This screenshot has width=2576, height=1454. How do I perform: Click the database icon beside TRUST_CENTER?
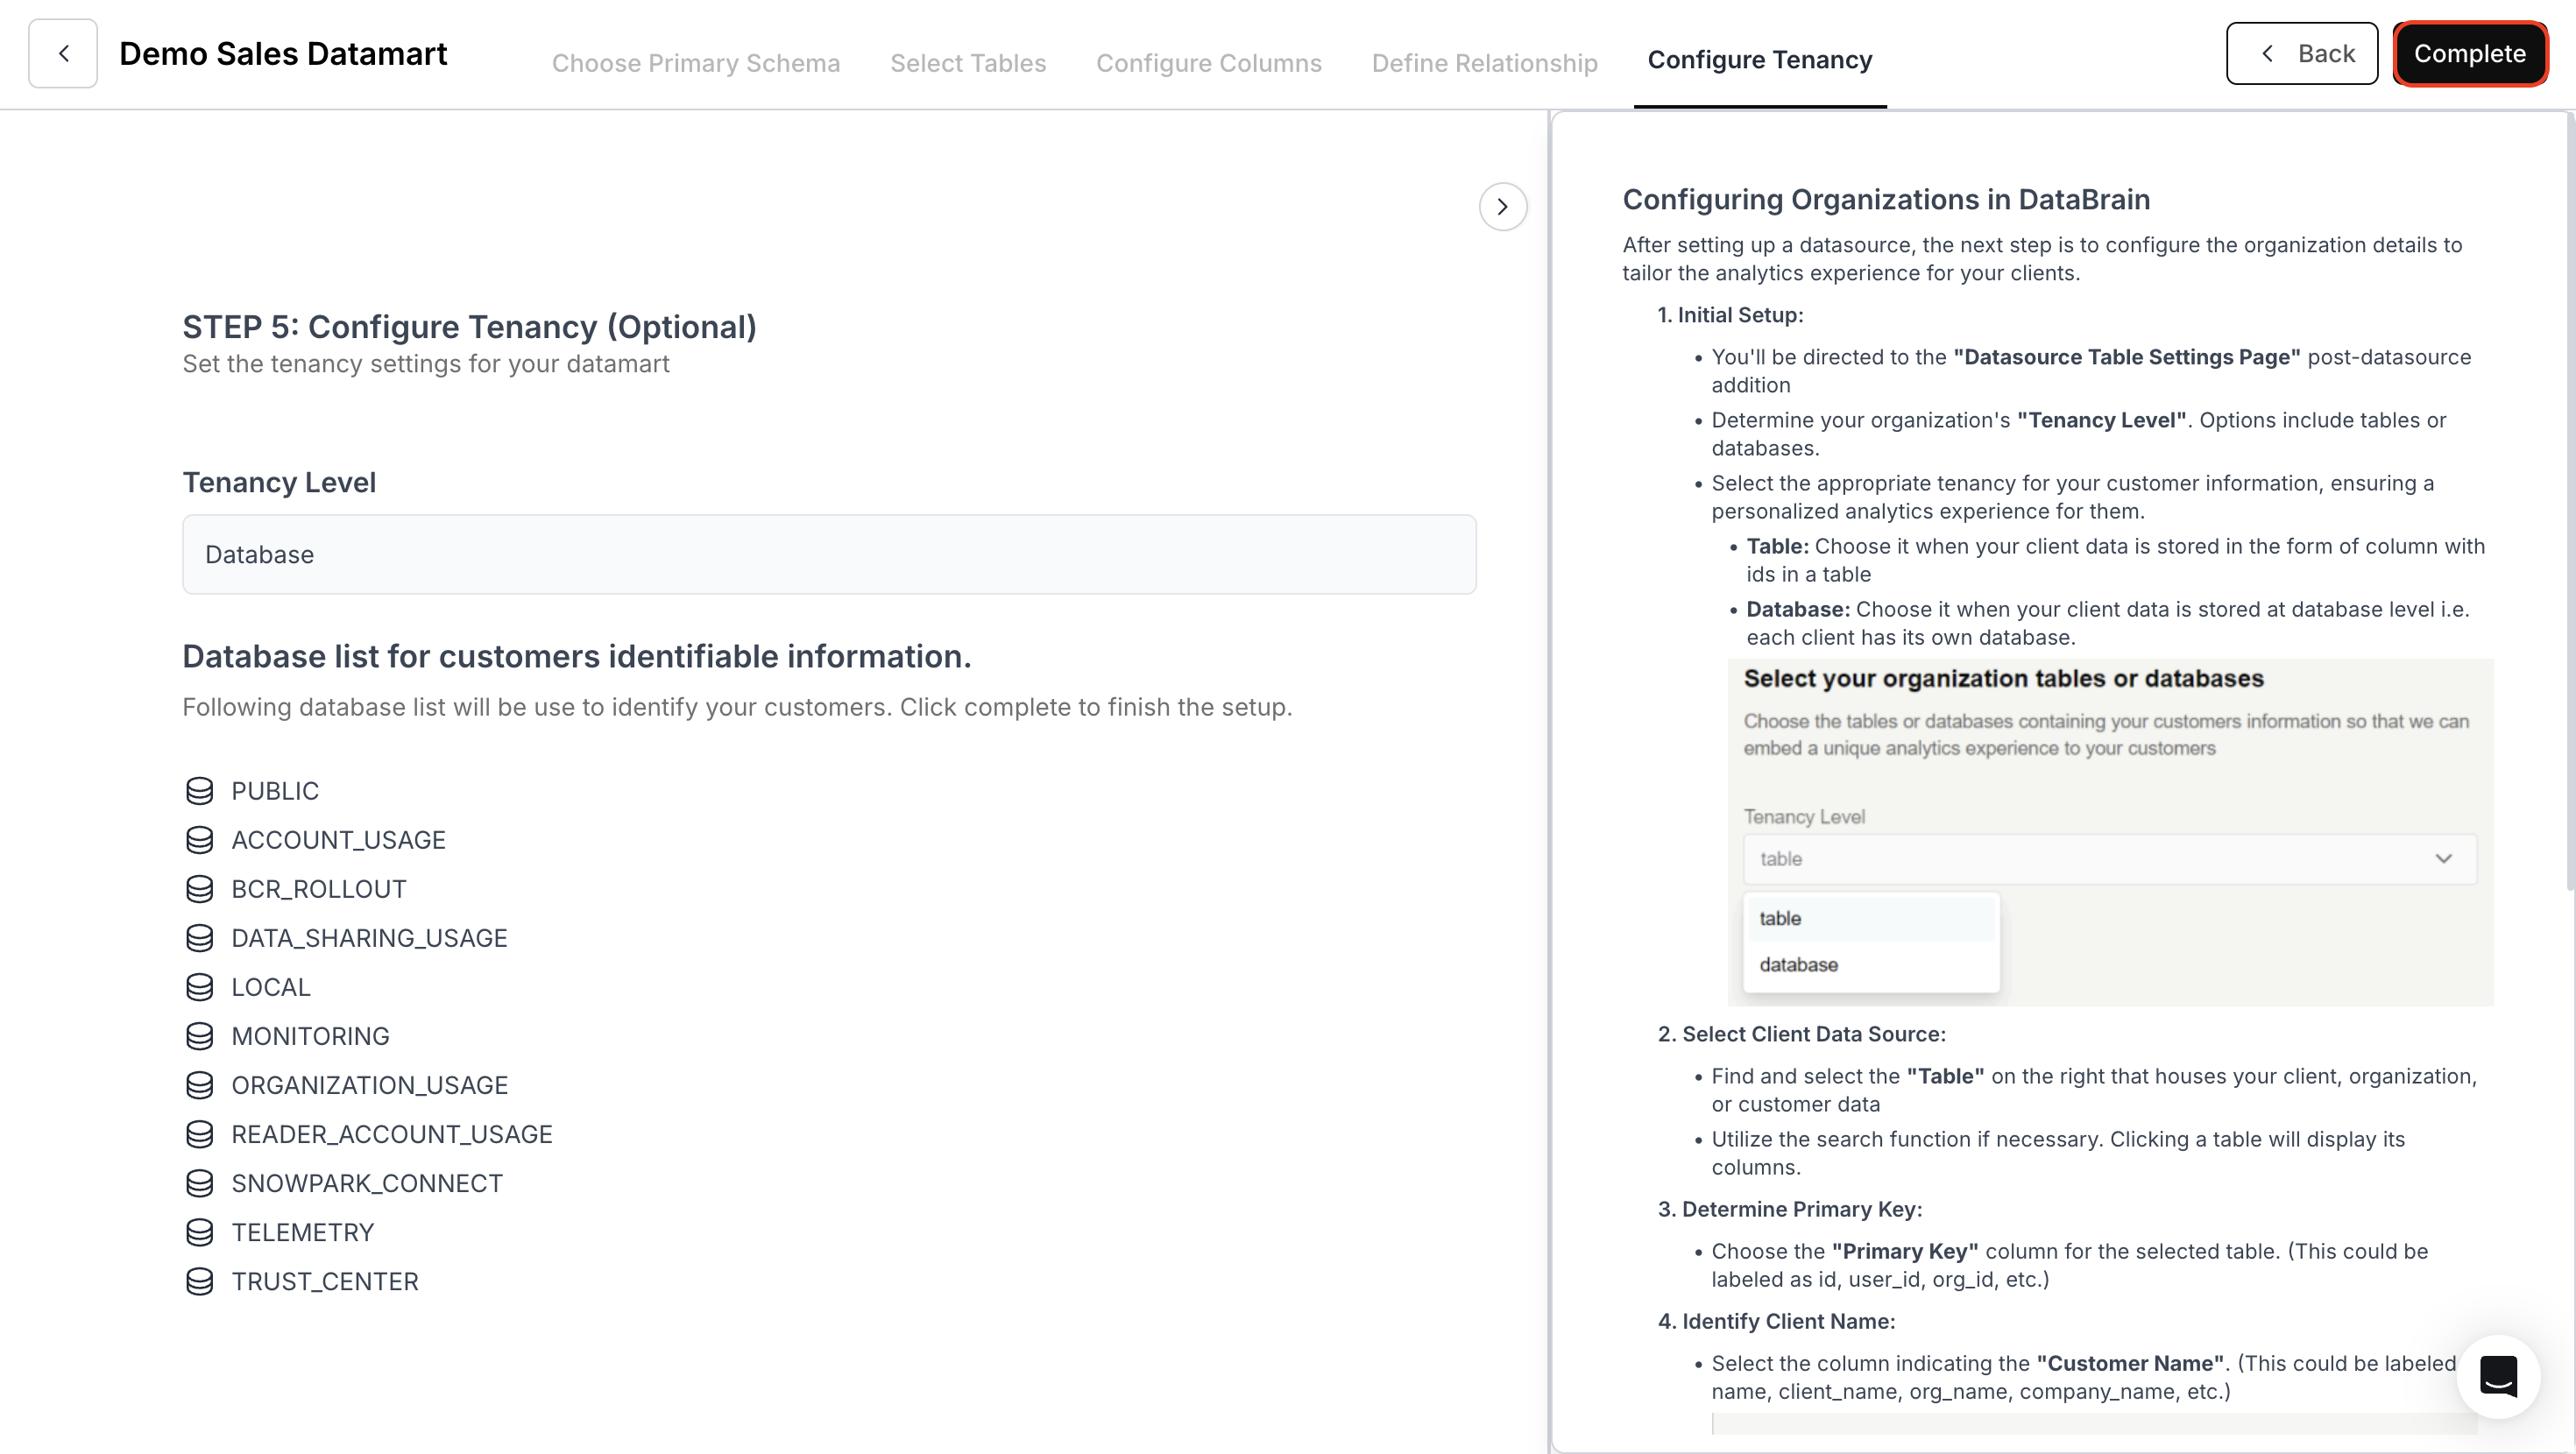point(200,1281)
